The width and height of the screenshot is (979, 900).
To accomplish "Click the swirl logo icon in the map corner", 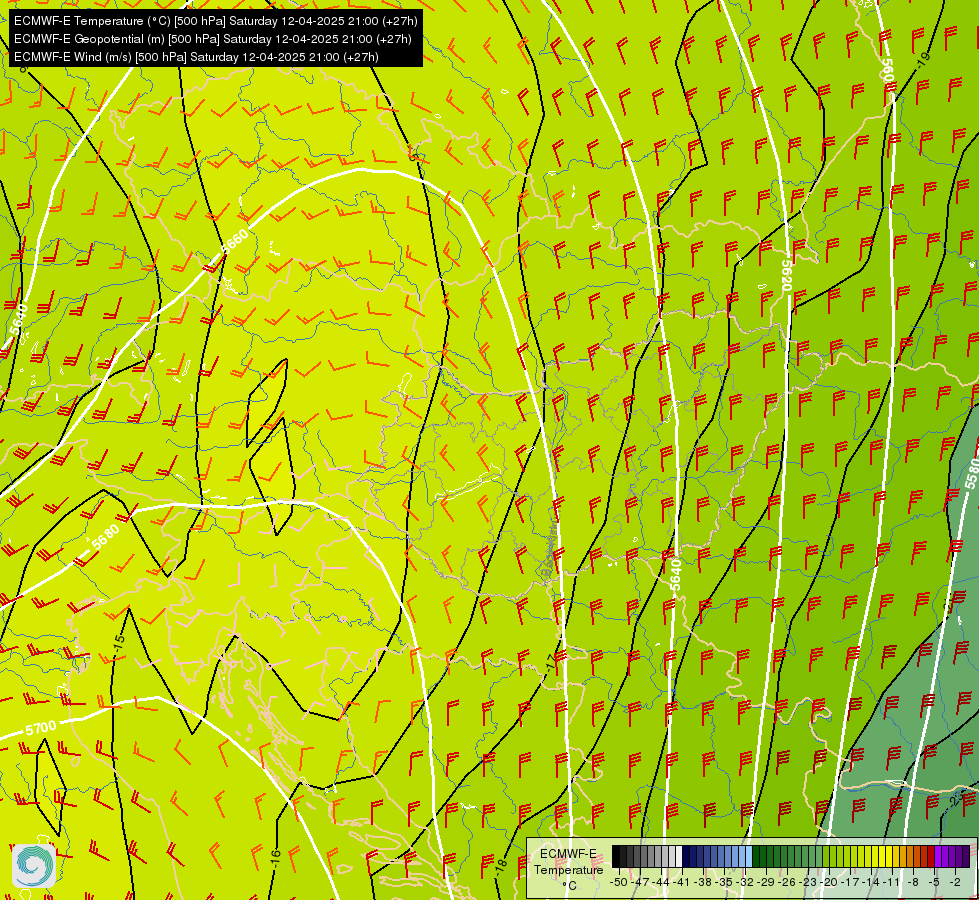I will click(x=34, y=865).
